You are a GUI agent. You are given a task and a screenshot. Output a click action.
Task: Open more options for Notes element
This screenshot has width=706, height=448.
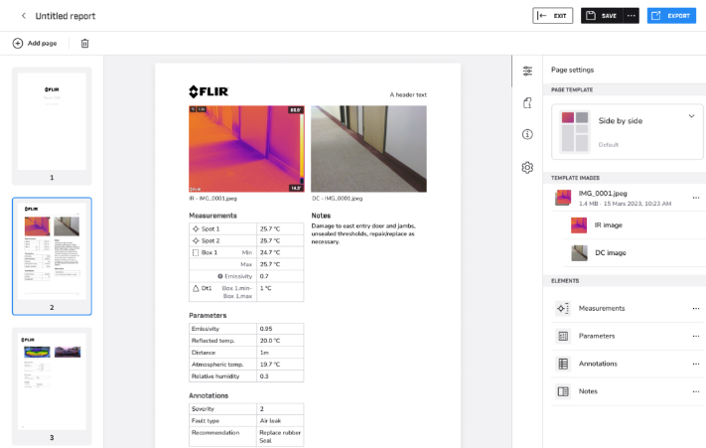click(695, 392)
